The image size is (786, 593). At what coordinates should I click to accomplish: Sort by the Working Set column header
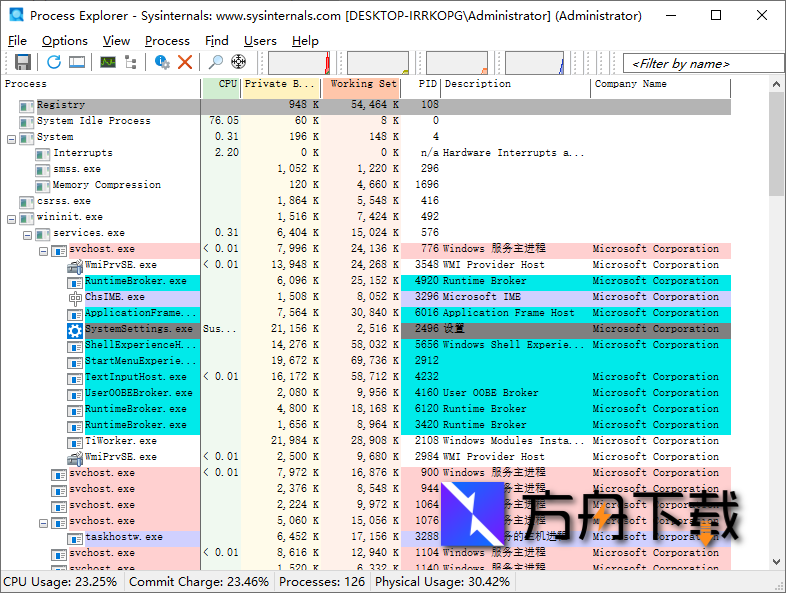363,85
